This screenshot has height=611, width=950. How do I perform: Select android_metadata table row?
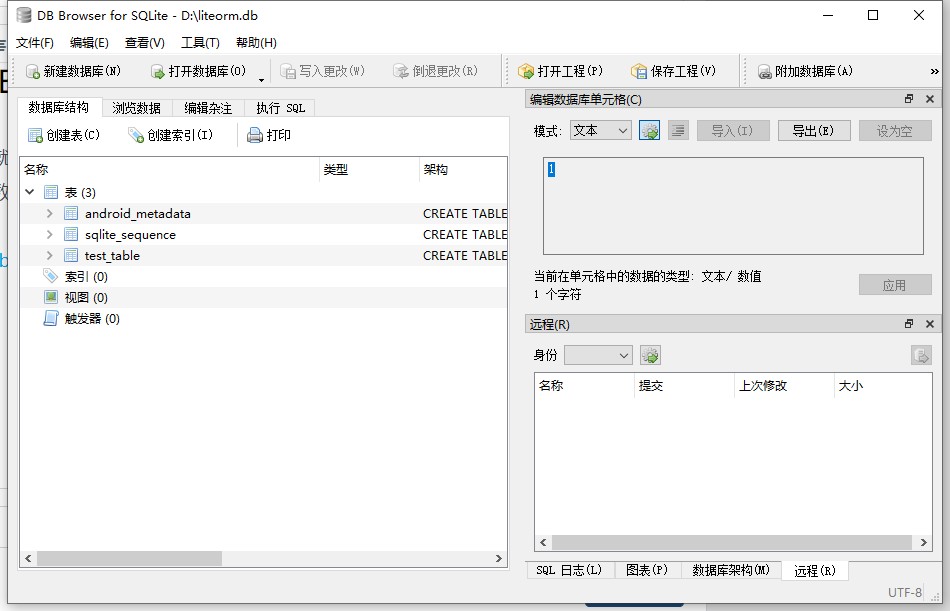264,213
